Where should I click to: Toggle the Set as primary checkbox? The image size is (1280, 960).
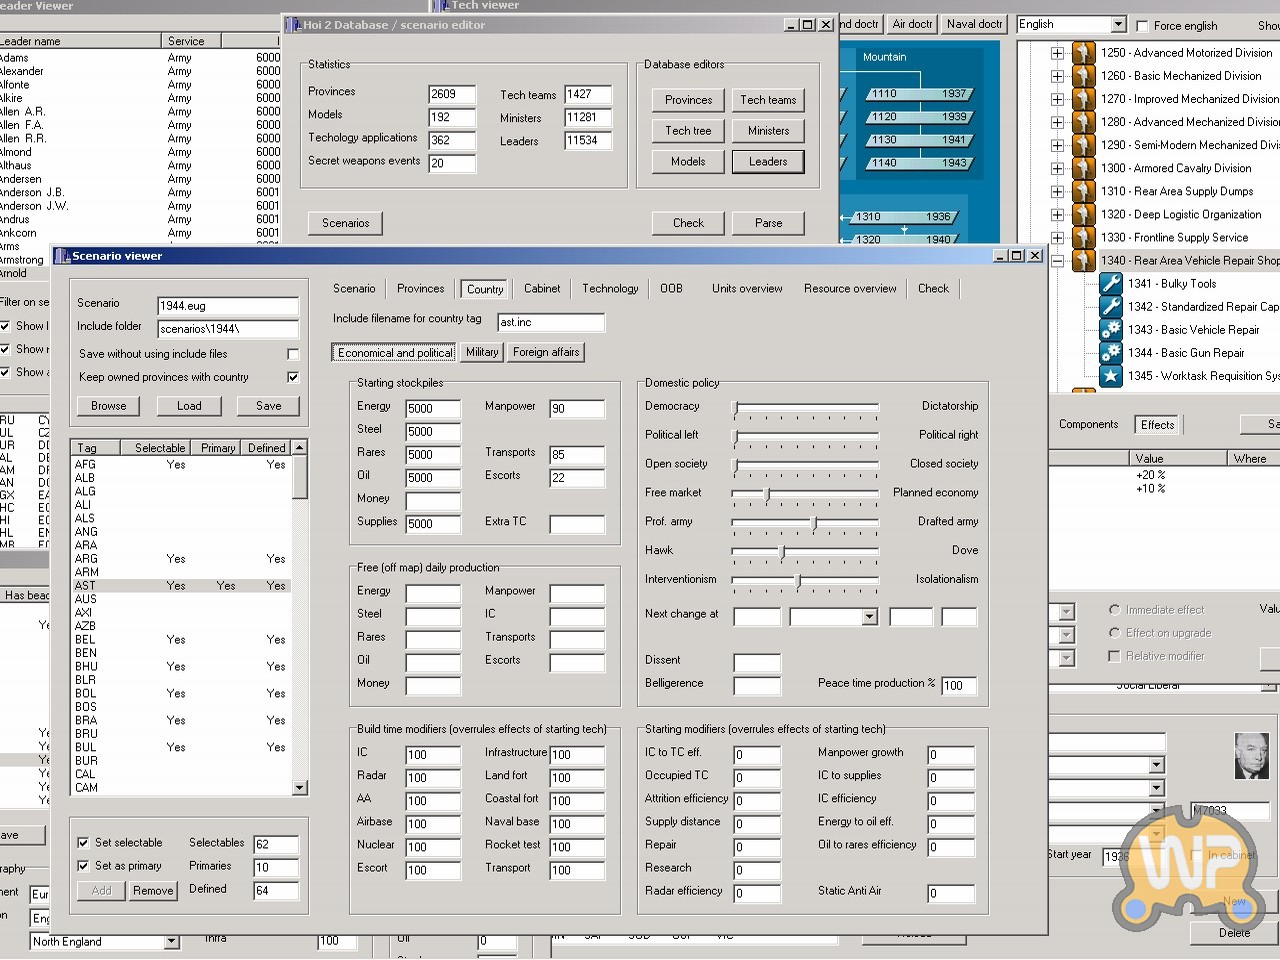pyautogui.click(x=83, y=866)
